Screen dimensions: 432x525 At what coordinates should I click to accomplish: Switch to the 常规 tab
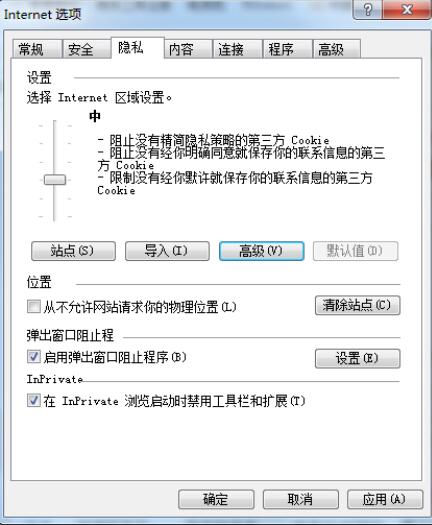click(37, 49)
